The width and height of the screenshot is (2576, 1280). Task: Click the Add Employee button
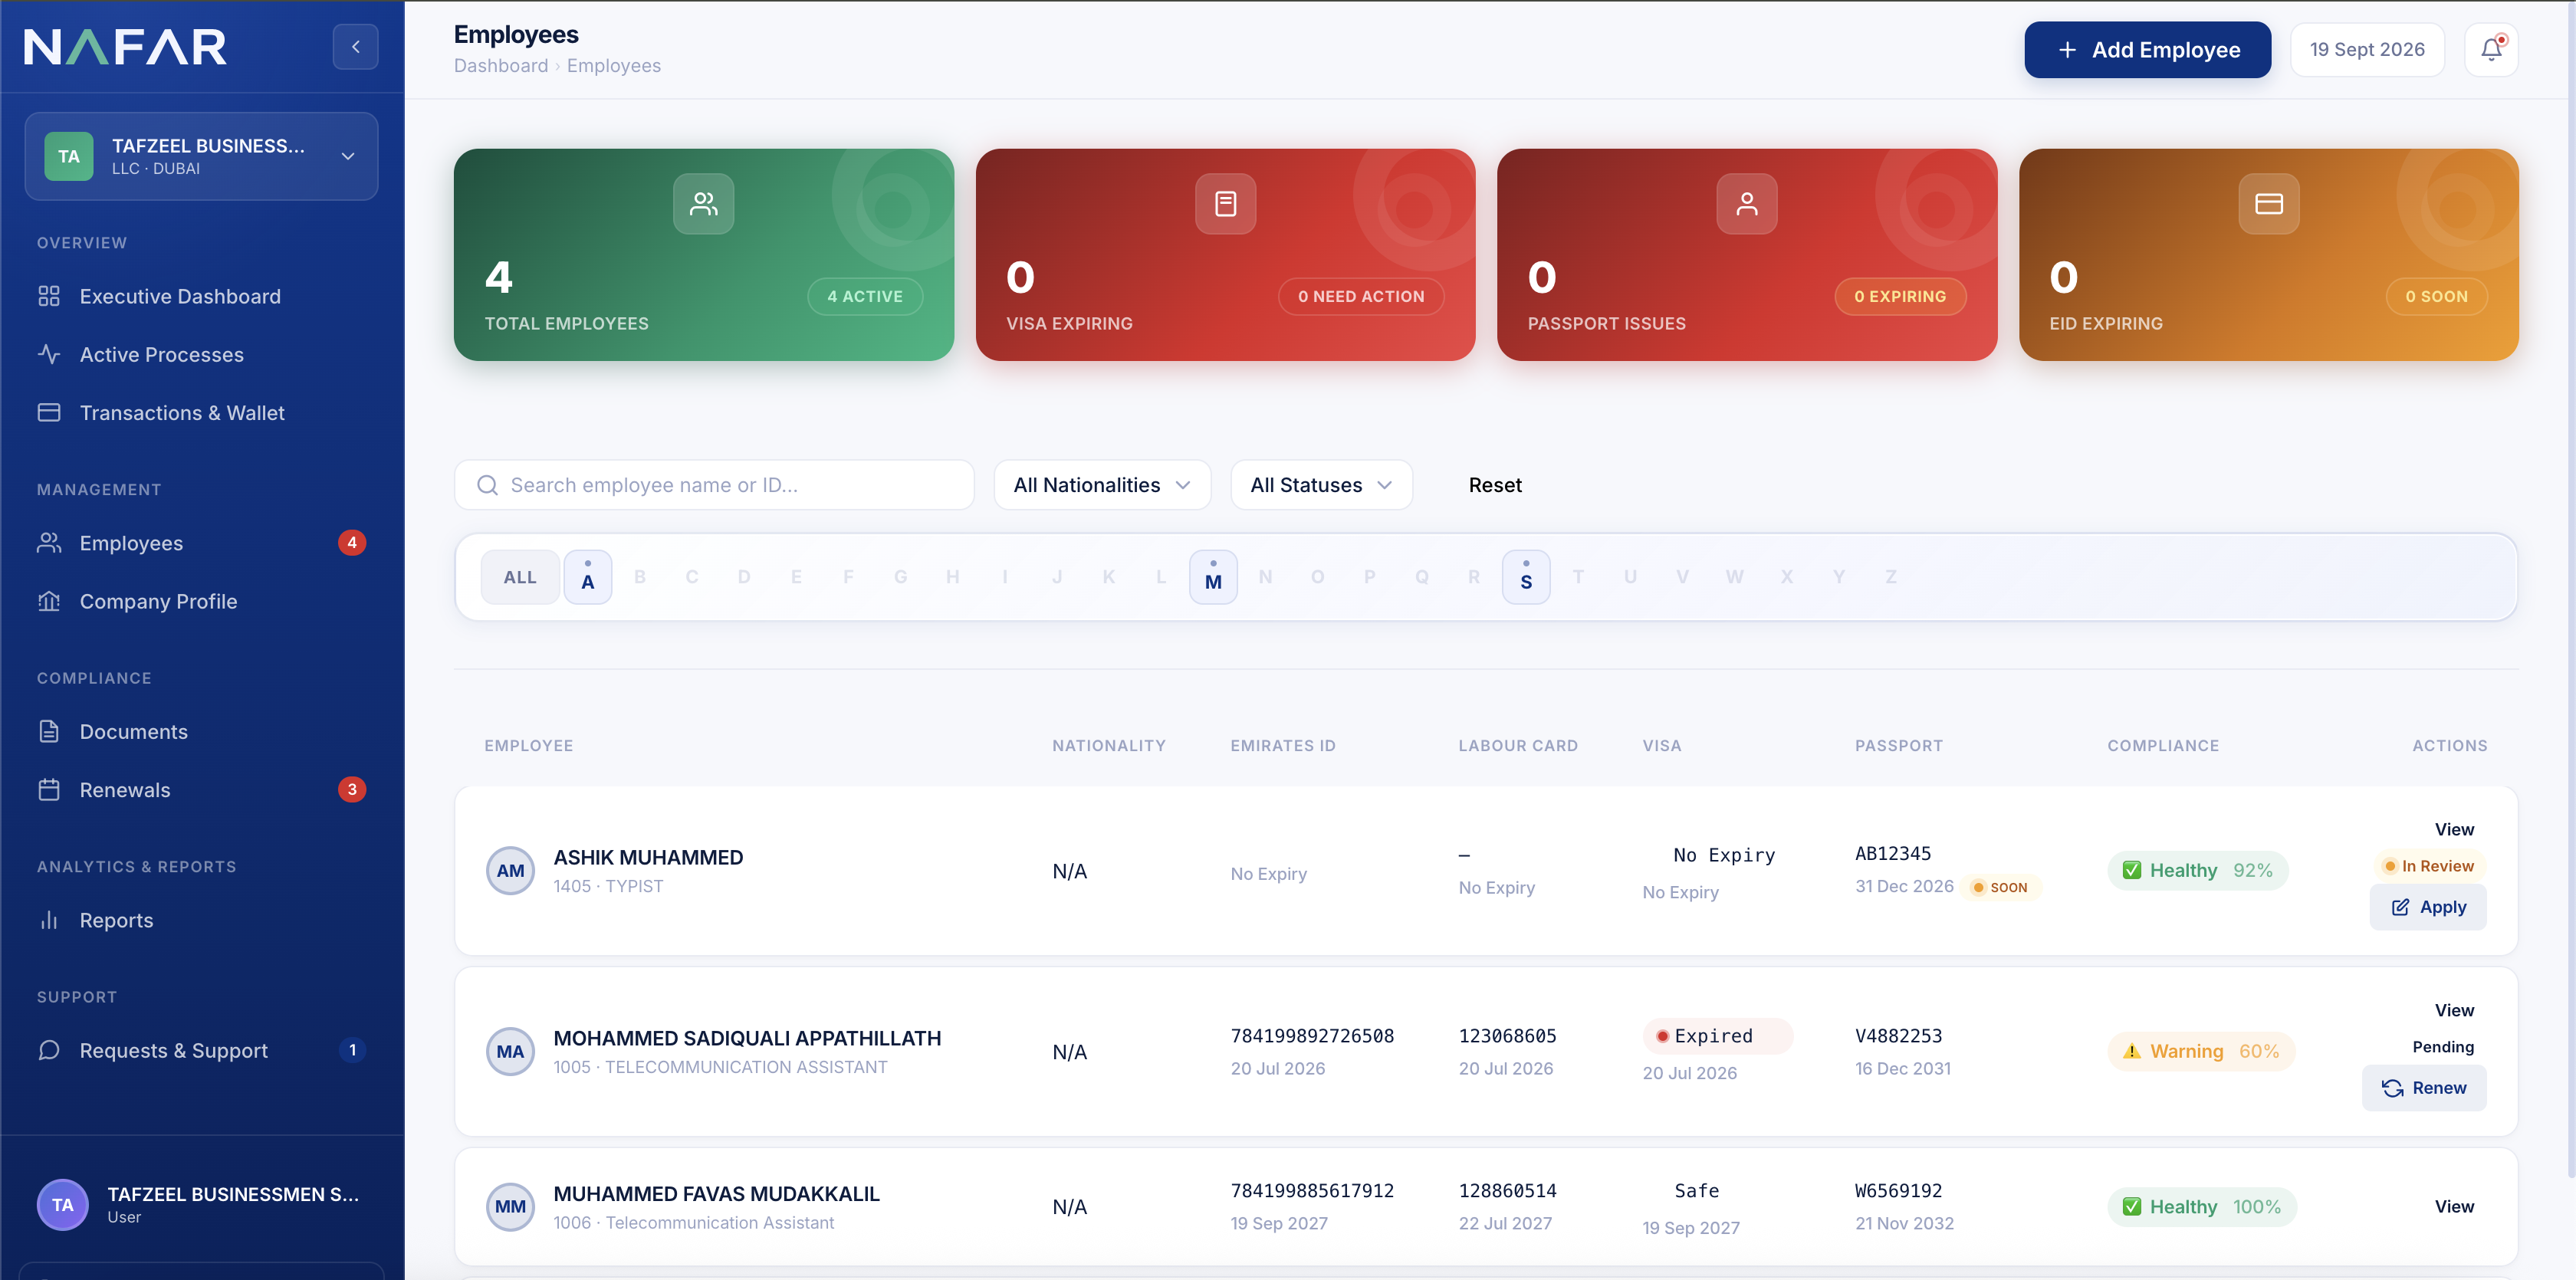(x=2147, y=49)
